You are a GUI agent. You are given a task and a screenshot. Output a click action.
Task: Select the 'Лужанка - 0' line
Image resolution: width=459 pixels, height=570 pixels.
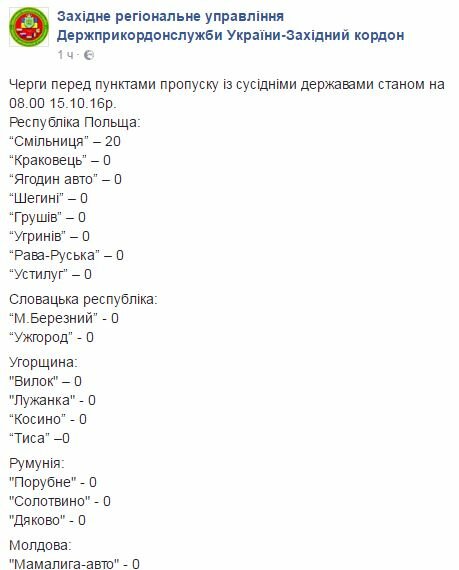point(52,400)
